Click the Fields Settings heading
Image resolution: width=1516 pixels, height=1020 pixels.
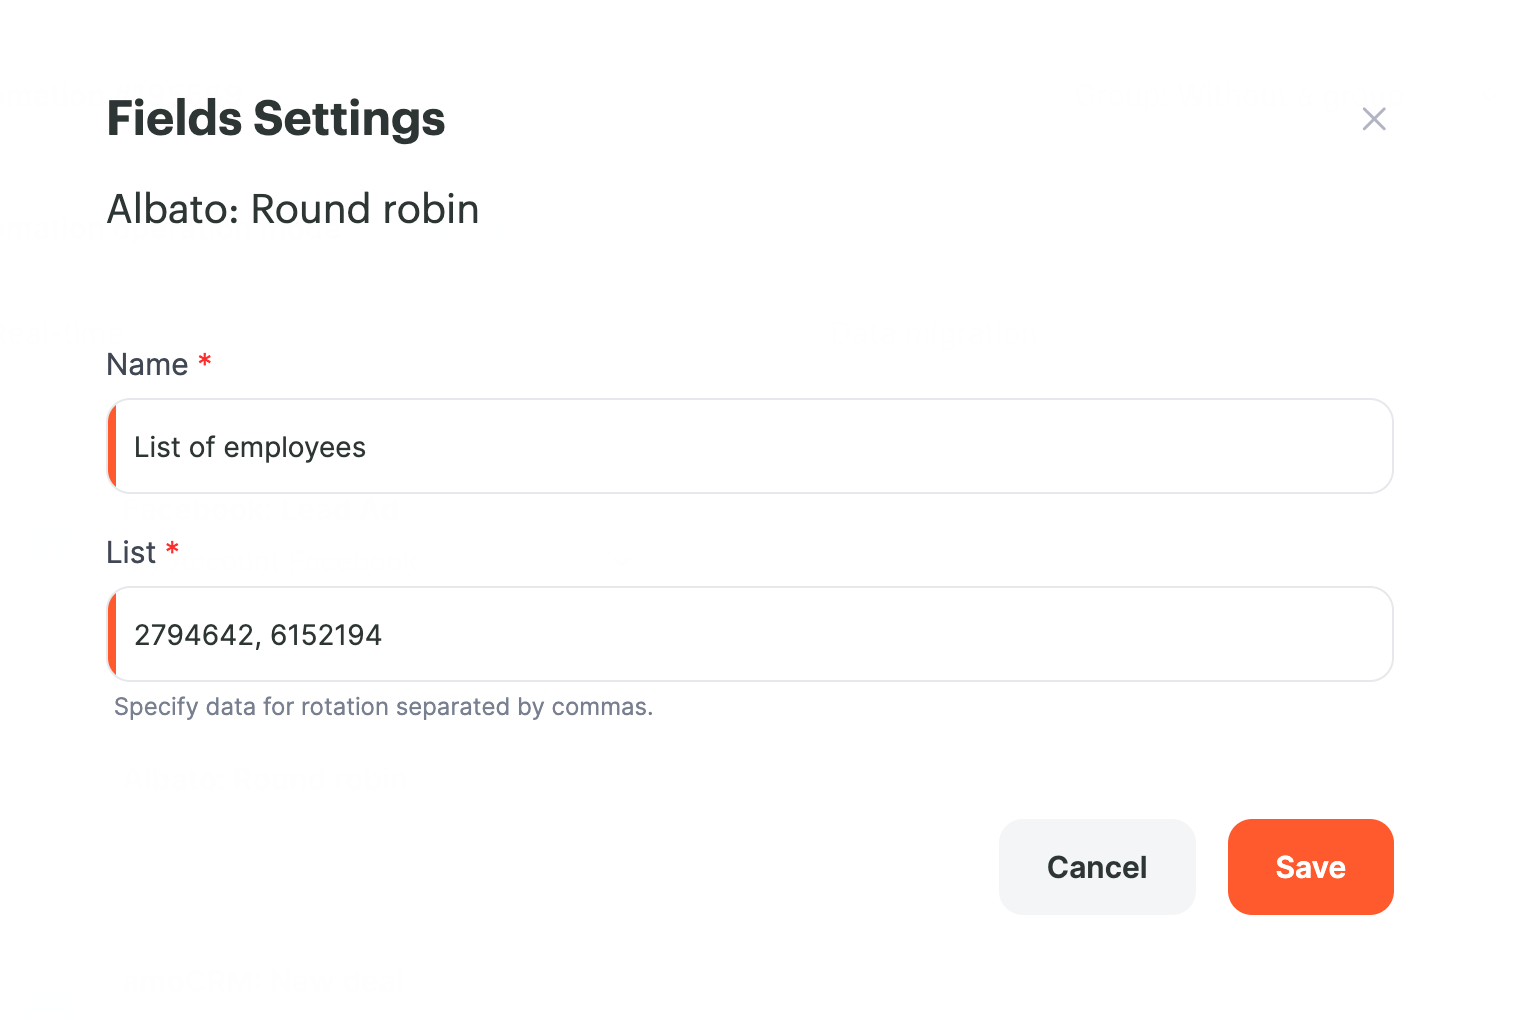[x=276, y=119]
